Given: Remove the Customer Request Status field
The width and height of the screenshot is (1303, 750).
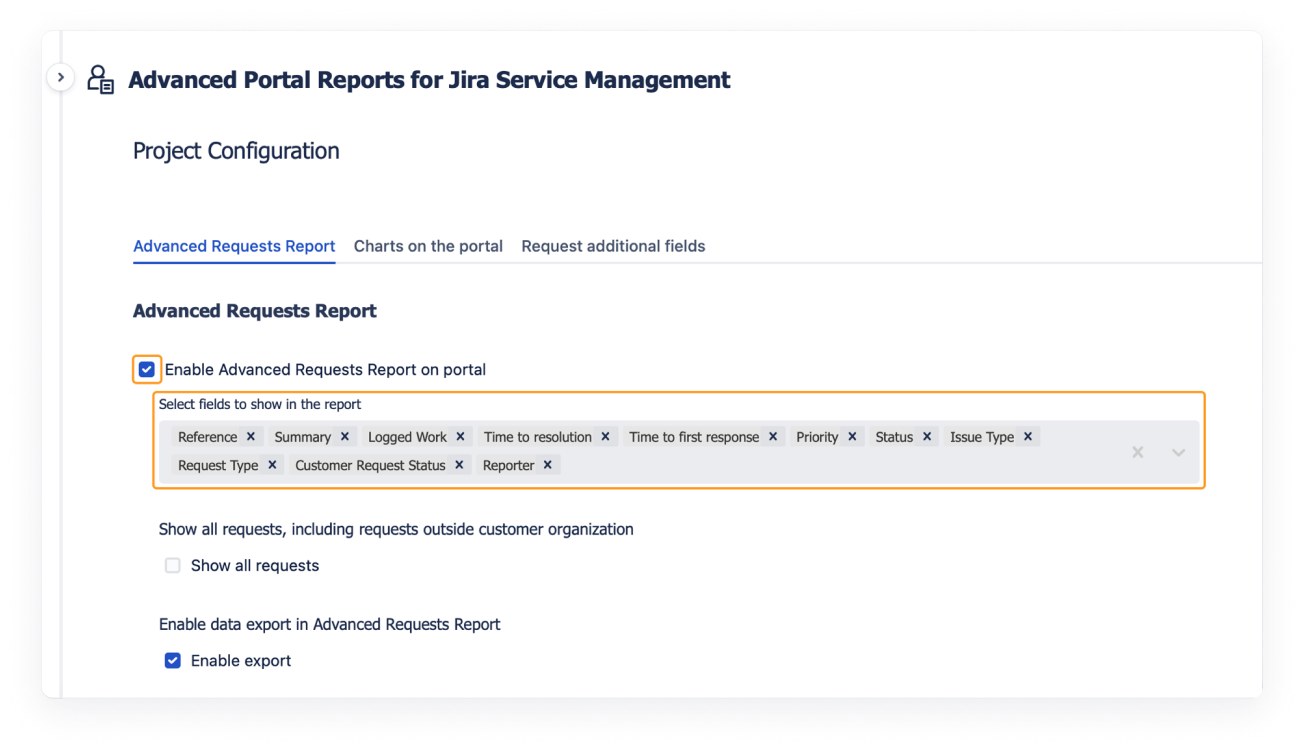Looking at the screenshot, I should click(x=458, y=465).
